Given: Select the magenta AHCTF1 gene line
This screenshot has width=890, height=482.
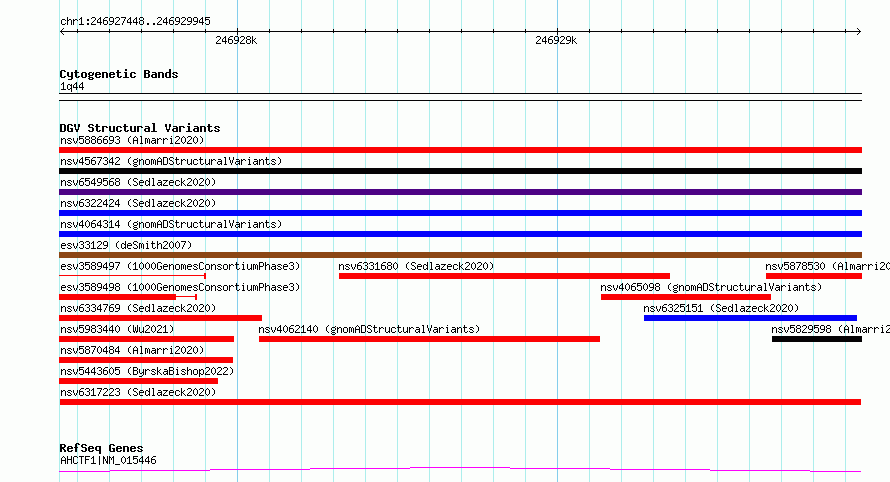Looking at the screenshot, I should [460, 470].
